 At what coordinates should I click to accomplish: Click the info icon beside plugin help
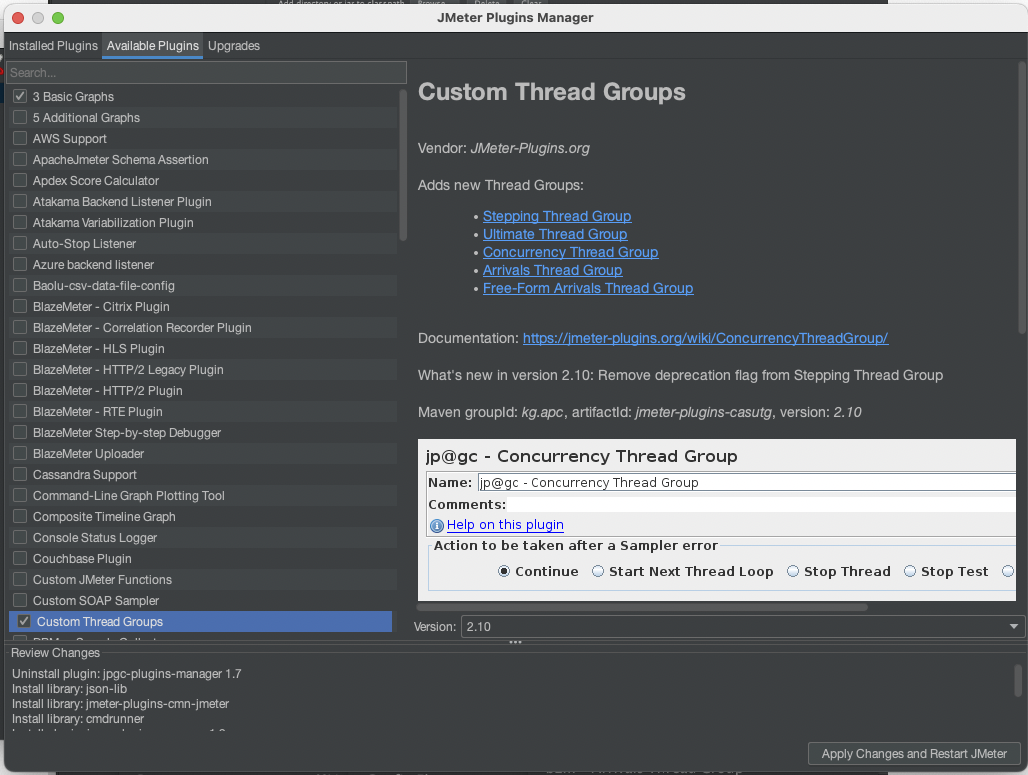pyautogui.click(x=437, y=526)
